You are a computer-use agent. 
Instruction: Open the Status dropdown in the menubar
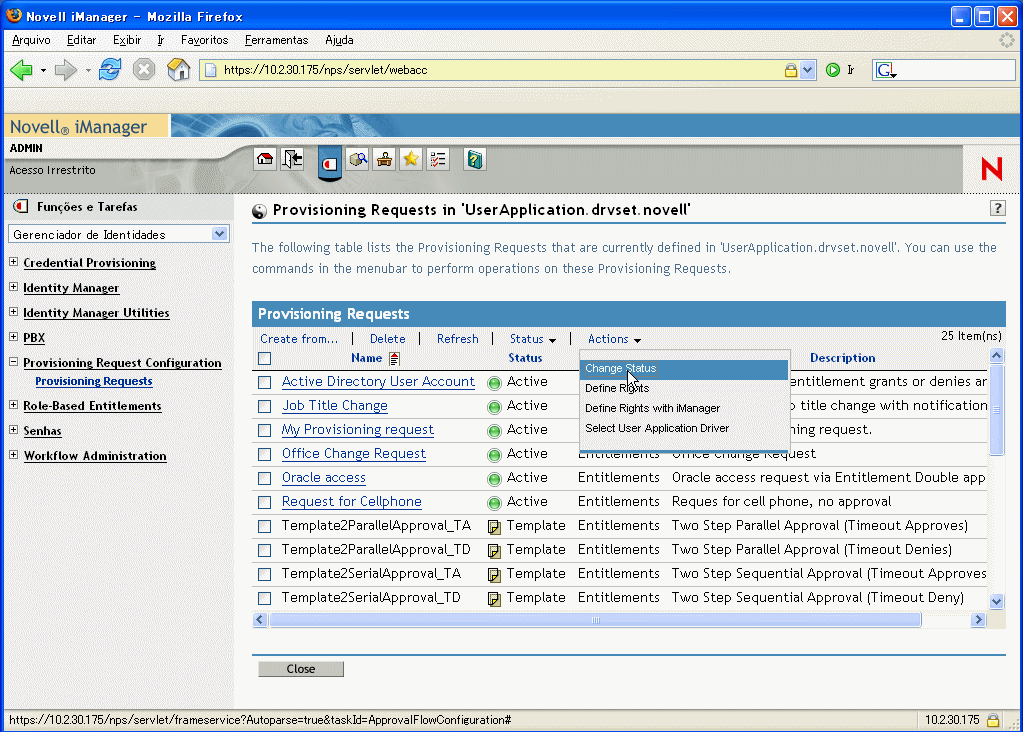(x=532, y=339)
